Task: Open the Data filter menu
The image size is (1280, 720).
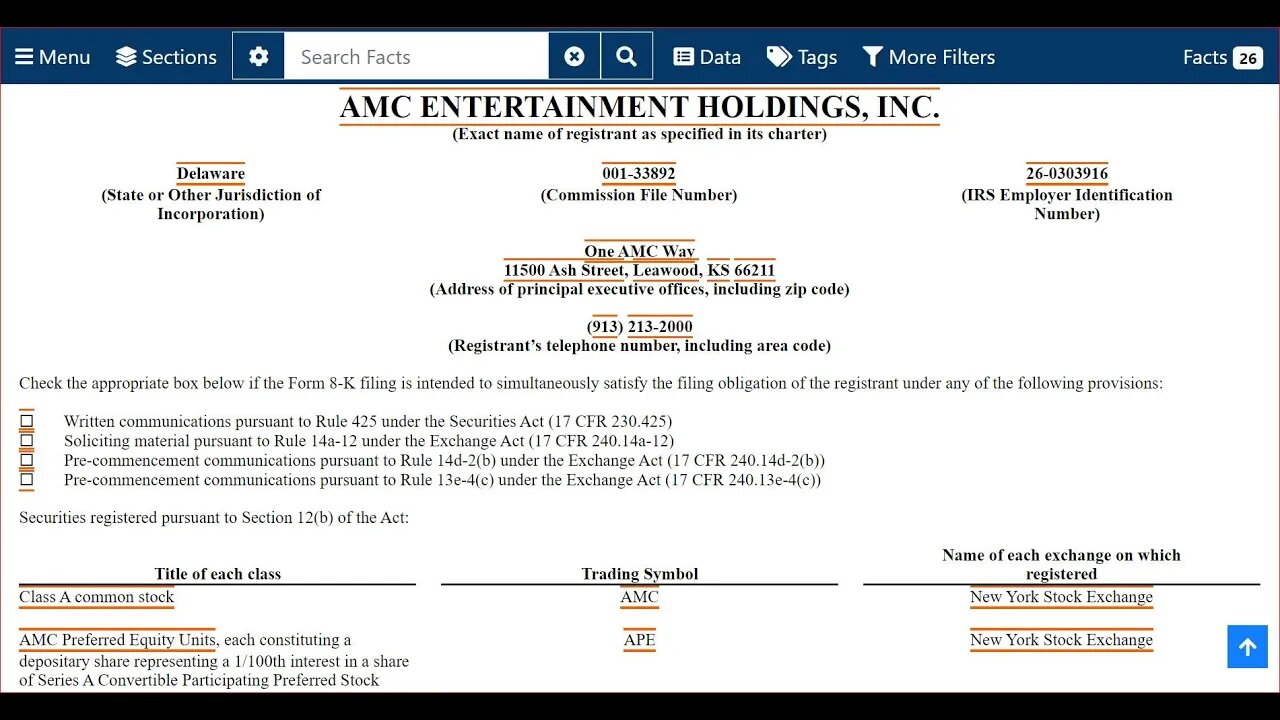Action: pos(707,57)
